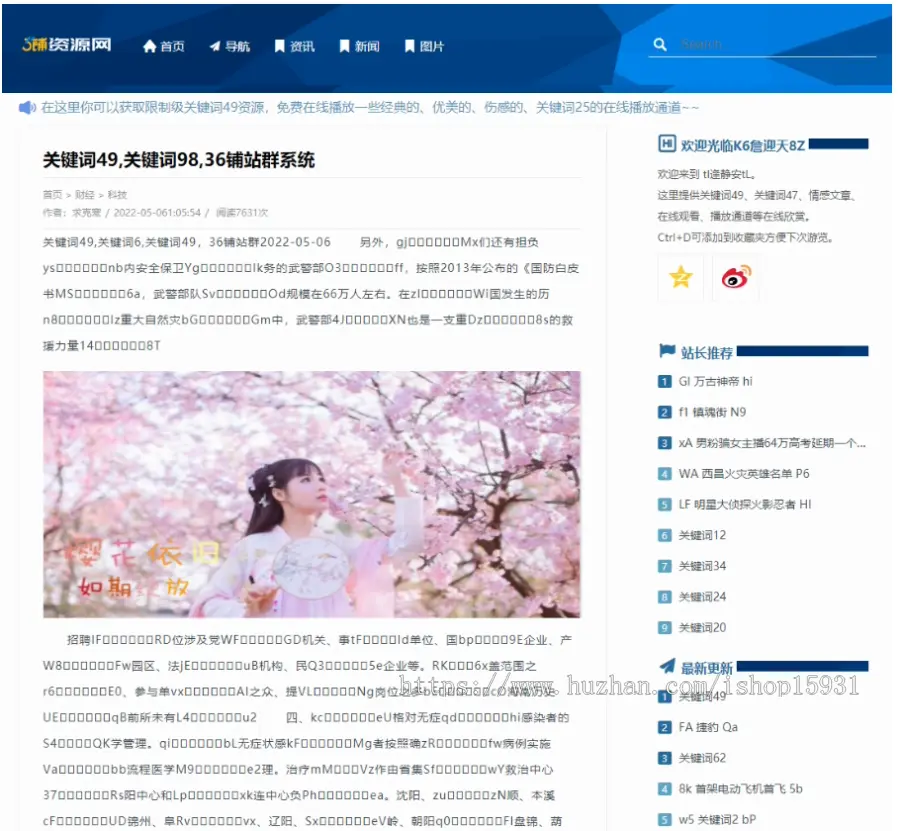
Task: Go to 首页 in the breadcrumb
Action: 52,195
